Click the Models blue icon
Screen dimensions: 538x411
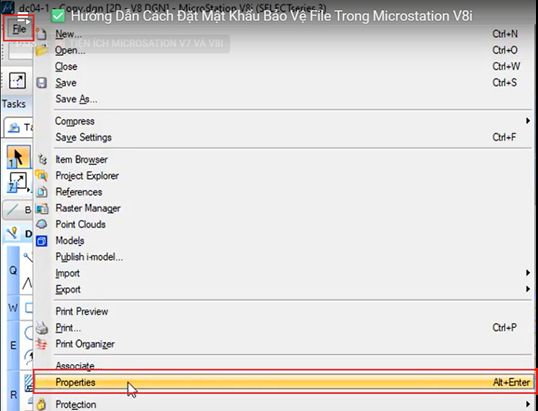[42, 241]
